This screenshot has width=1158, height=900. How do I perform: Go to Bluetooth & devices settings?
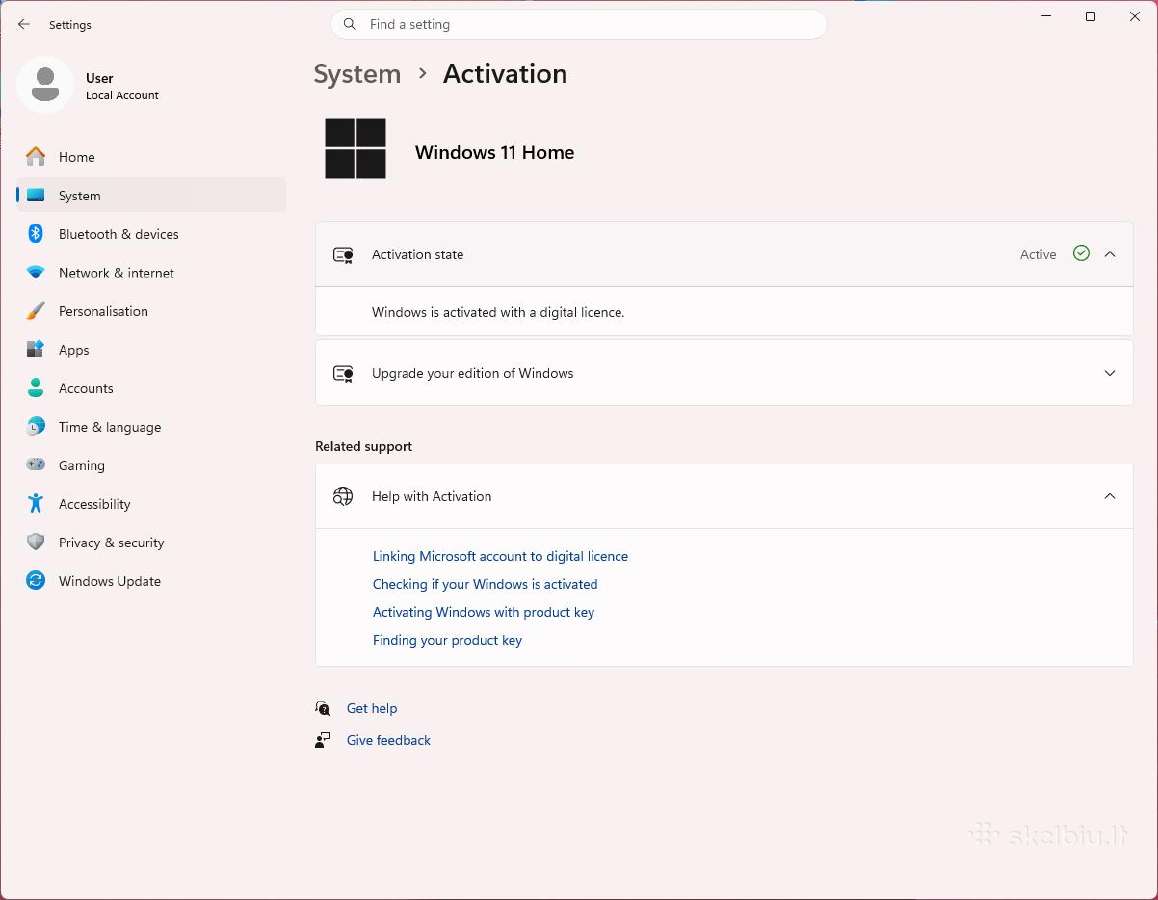[x=151, y=234]
